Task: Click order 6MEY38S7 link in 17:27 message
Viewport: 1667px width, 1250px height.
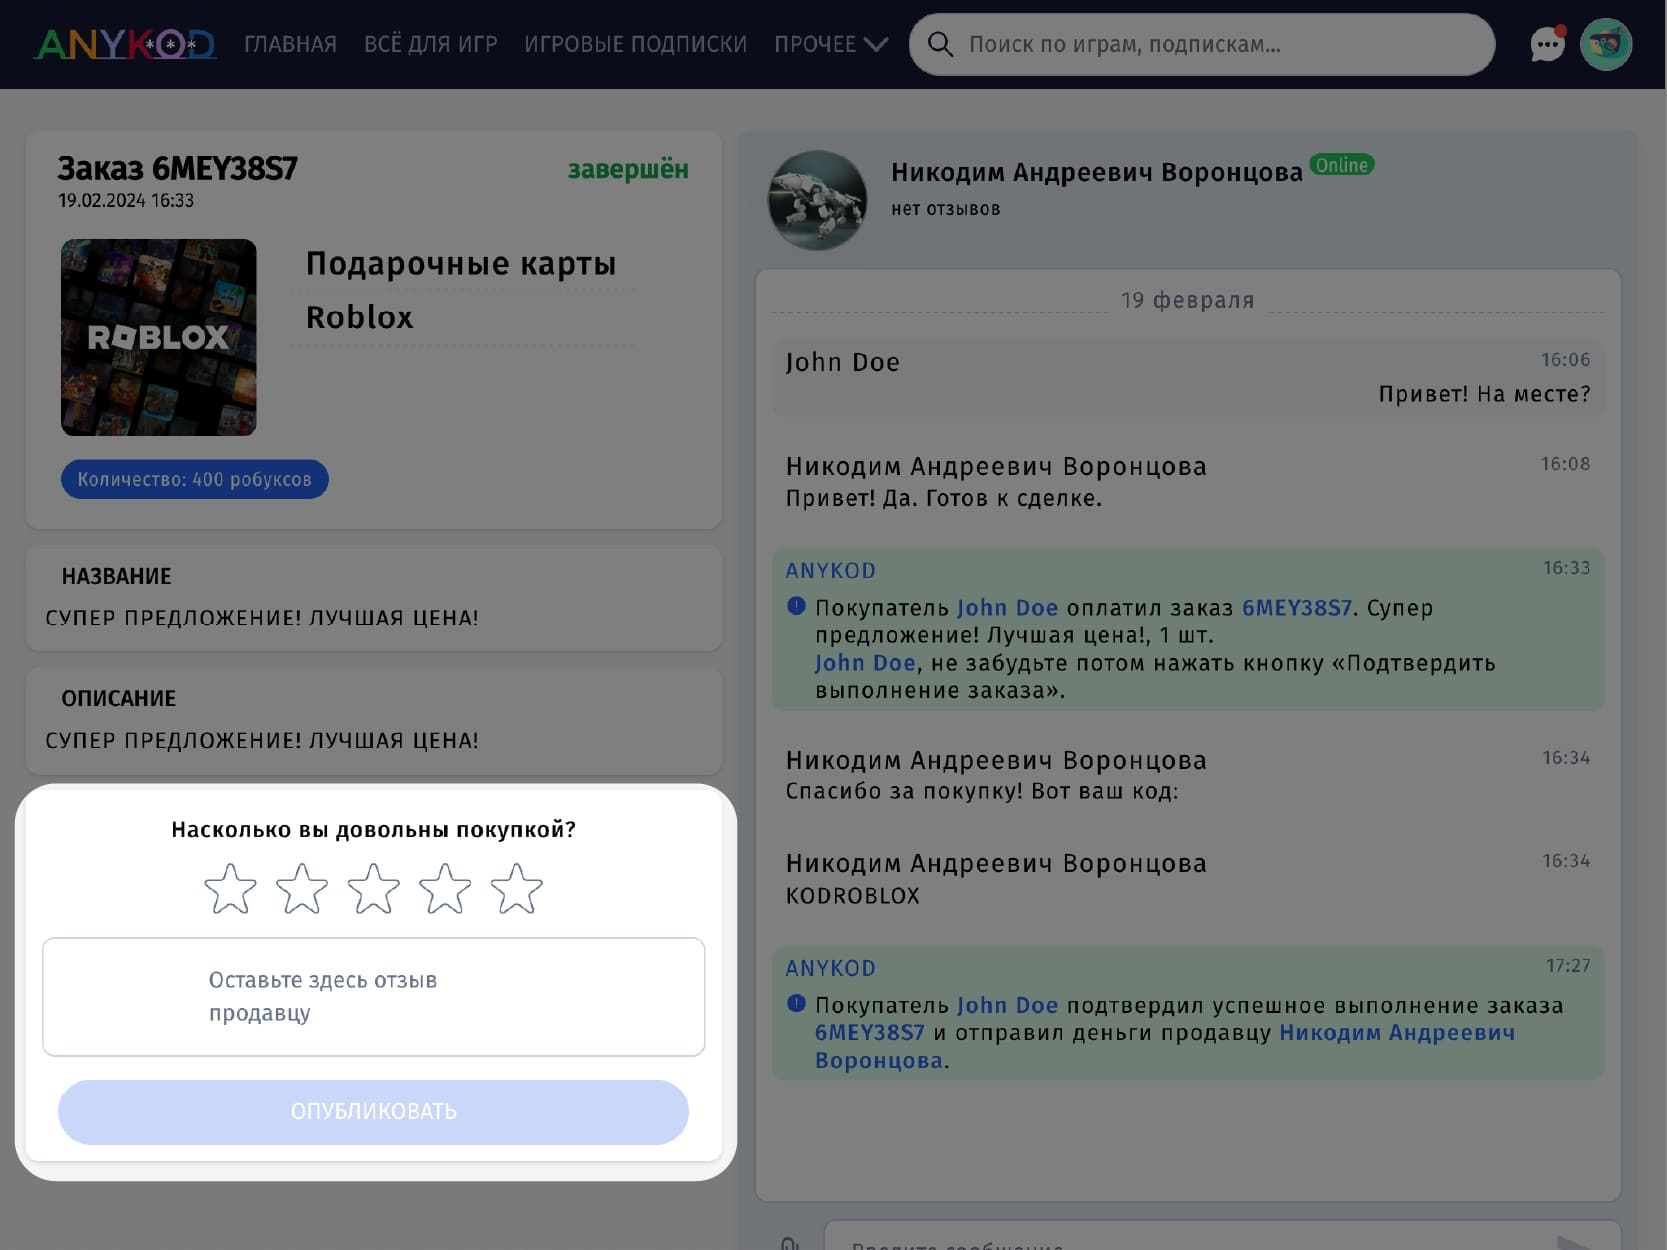Action: [869, 1033]
